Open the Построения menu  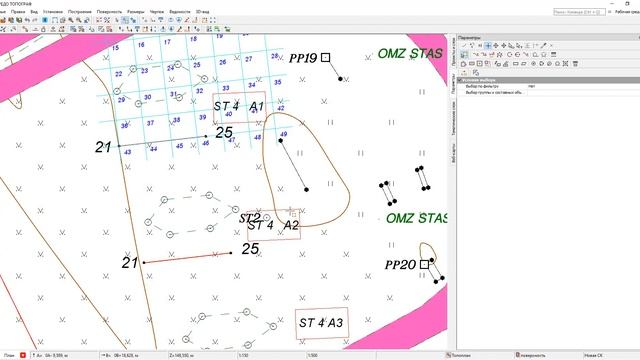pyautogui.click(x=80, y=12)
